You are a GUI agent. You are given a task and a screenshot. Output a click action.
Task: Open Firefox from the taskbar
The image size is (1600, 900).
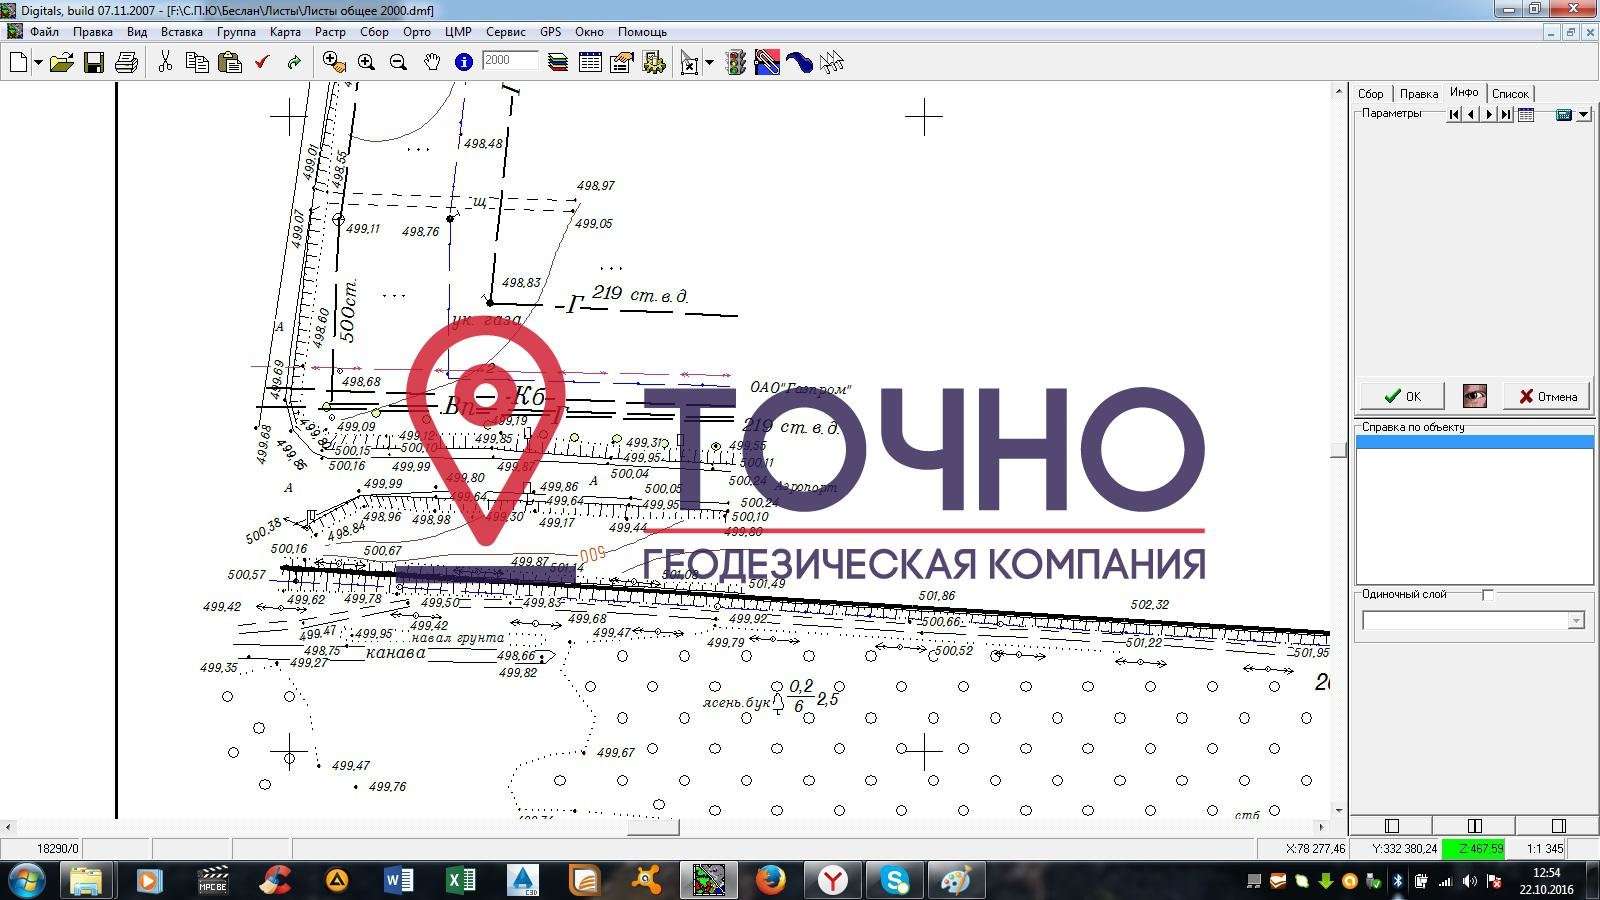click(770, 880)
